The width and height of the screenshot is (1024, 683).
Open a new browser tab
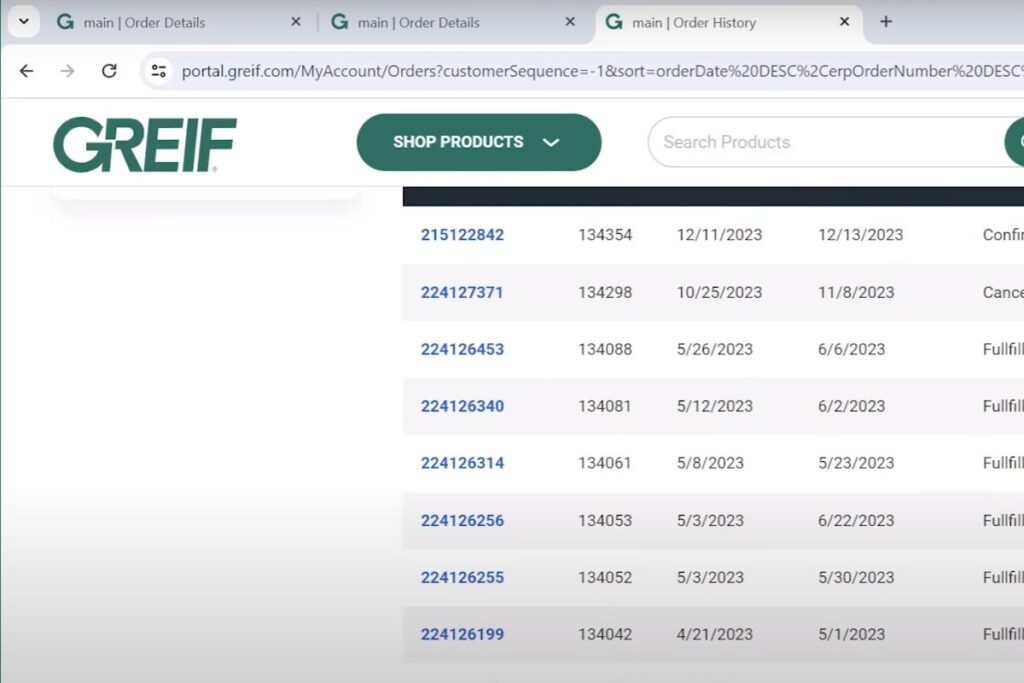(x=886, y=22)
